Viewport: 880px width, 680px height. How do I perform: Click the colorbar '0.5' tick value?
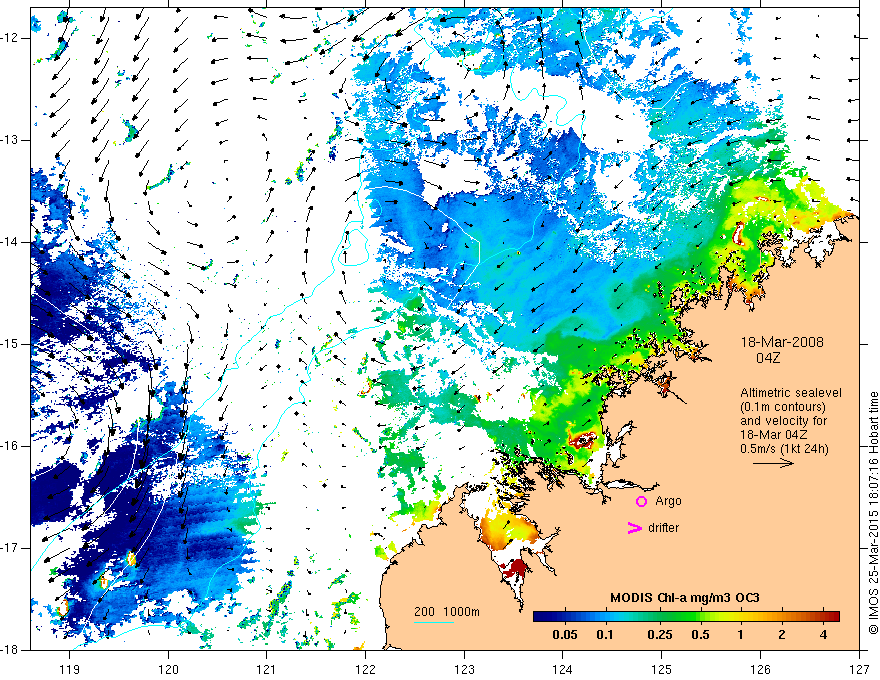700,635
